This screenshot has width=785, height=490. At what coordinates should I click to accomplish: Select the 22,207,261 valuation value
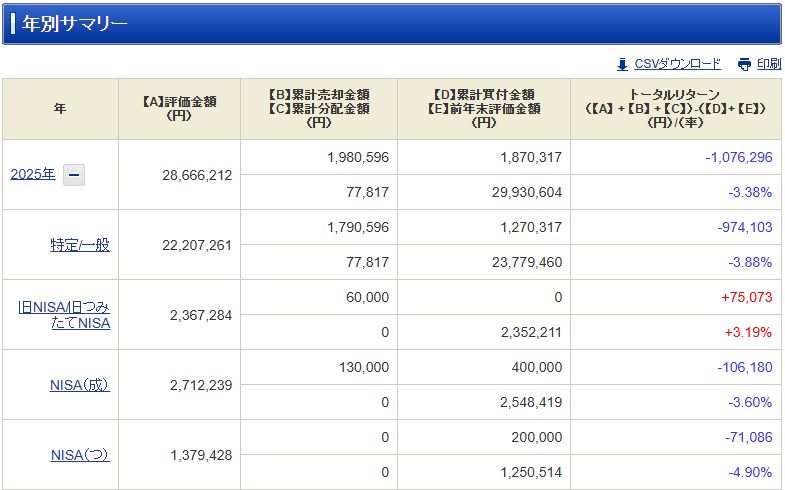tap(197, 245)
